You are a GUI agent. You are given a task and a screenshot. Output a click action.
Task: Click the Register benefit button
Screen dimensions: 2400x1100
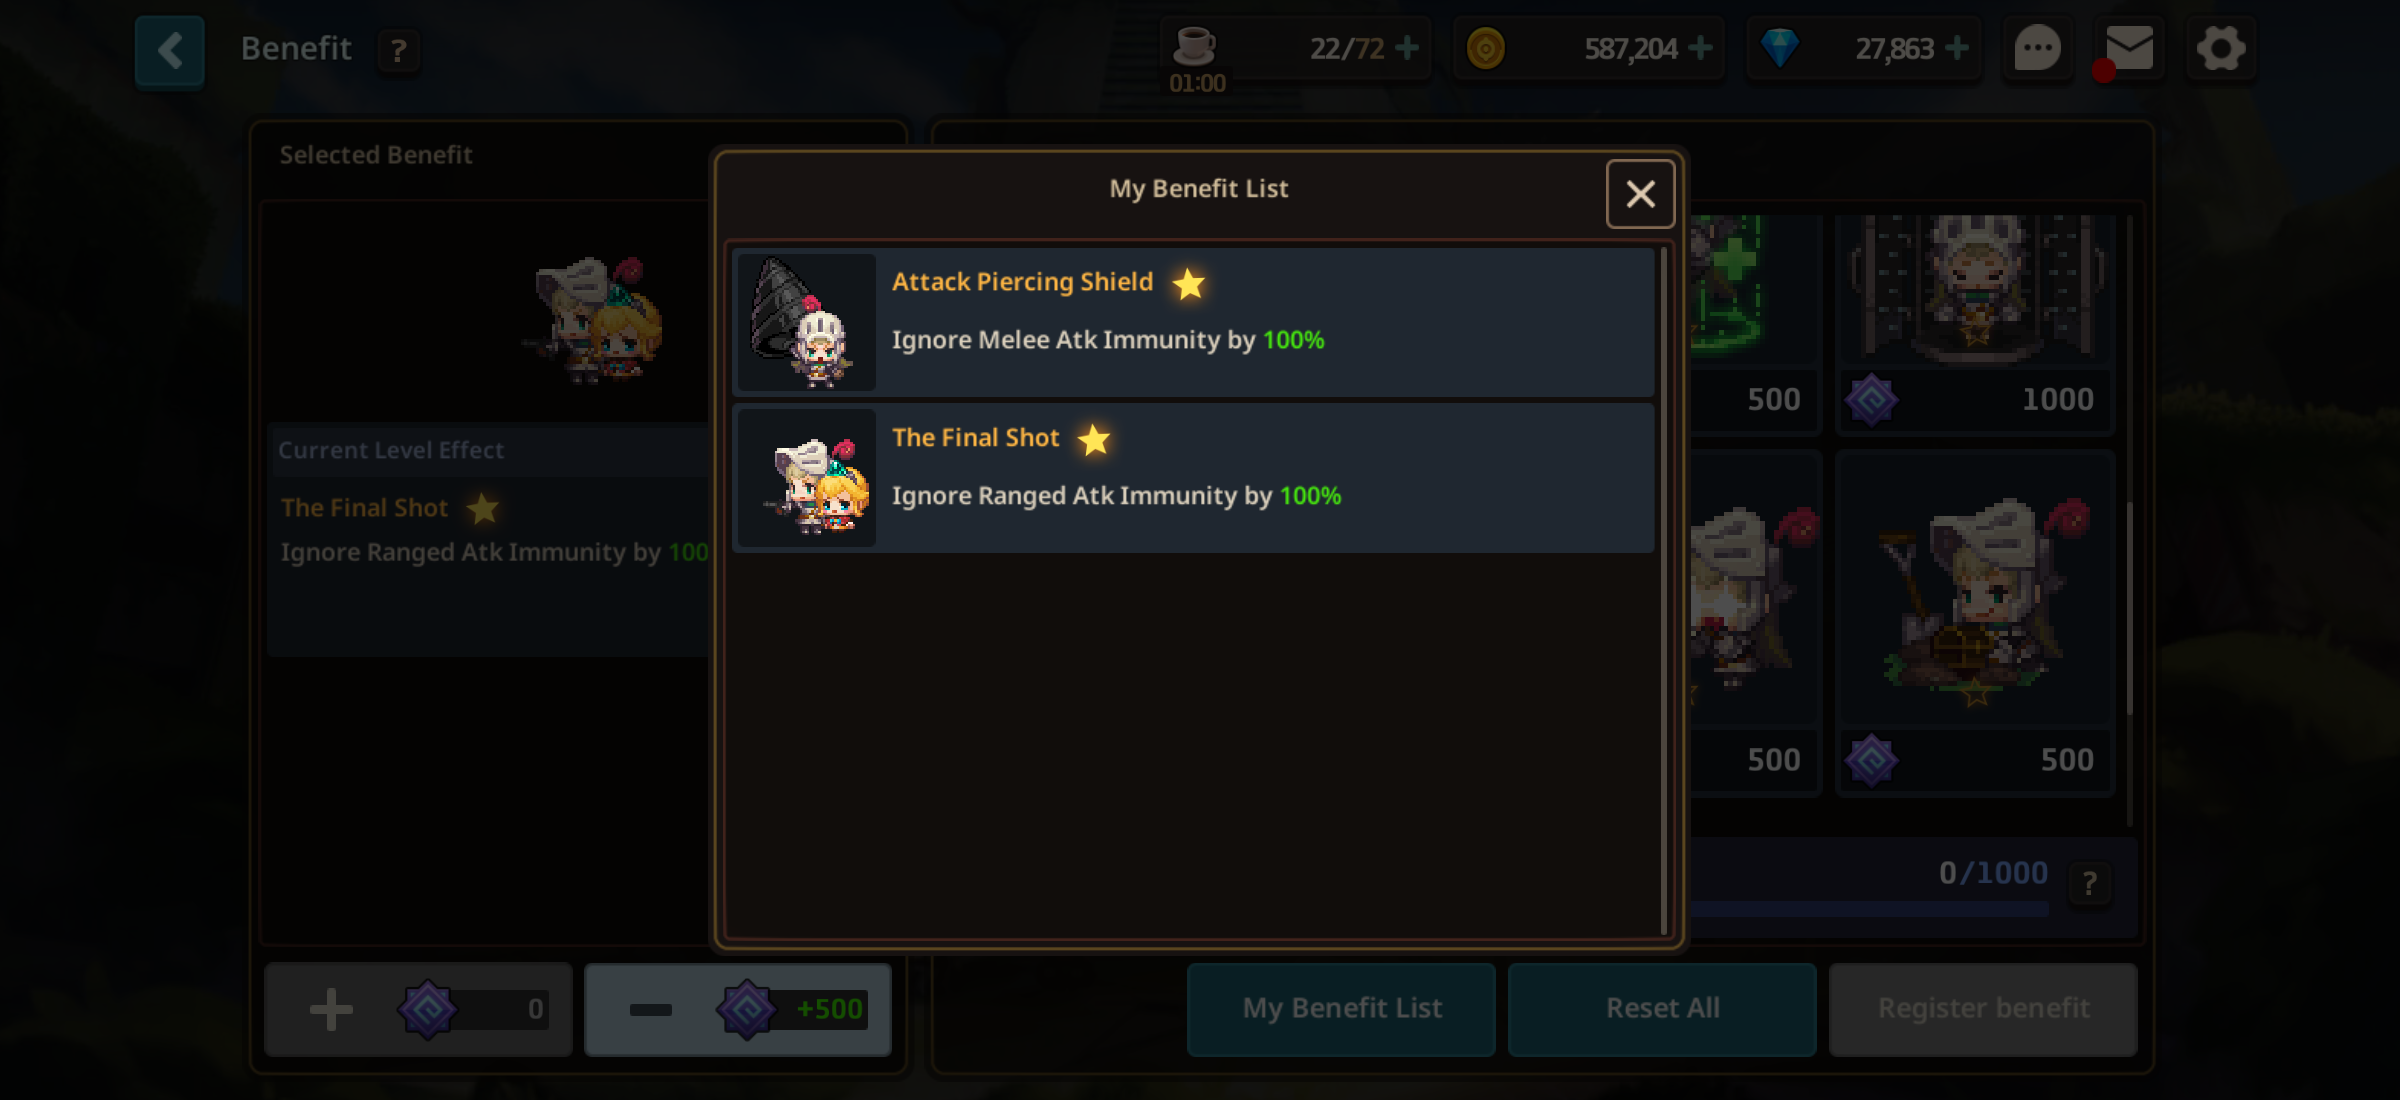click(x=1983, y=1009)
